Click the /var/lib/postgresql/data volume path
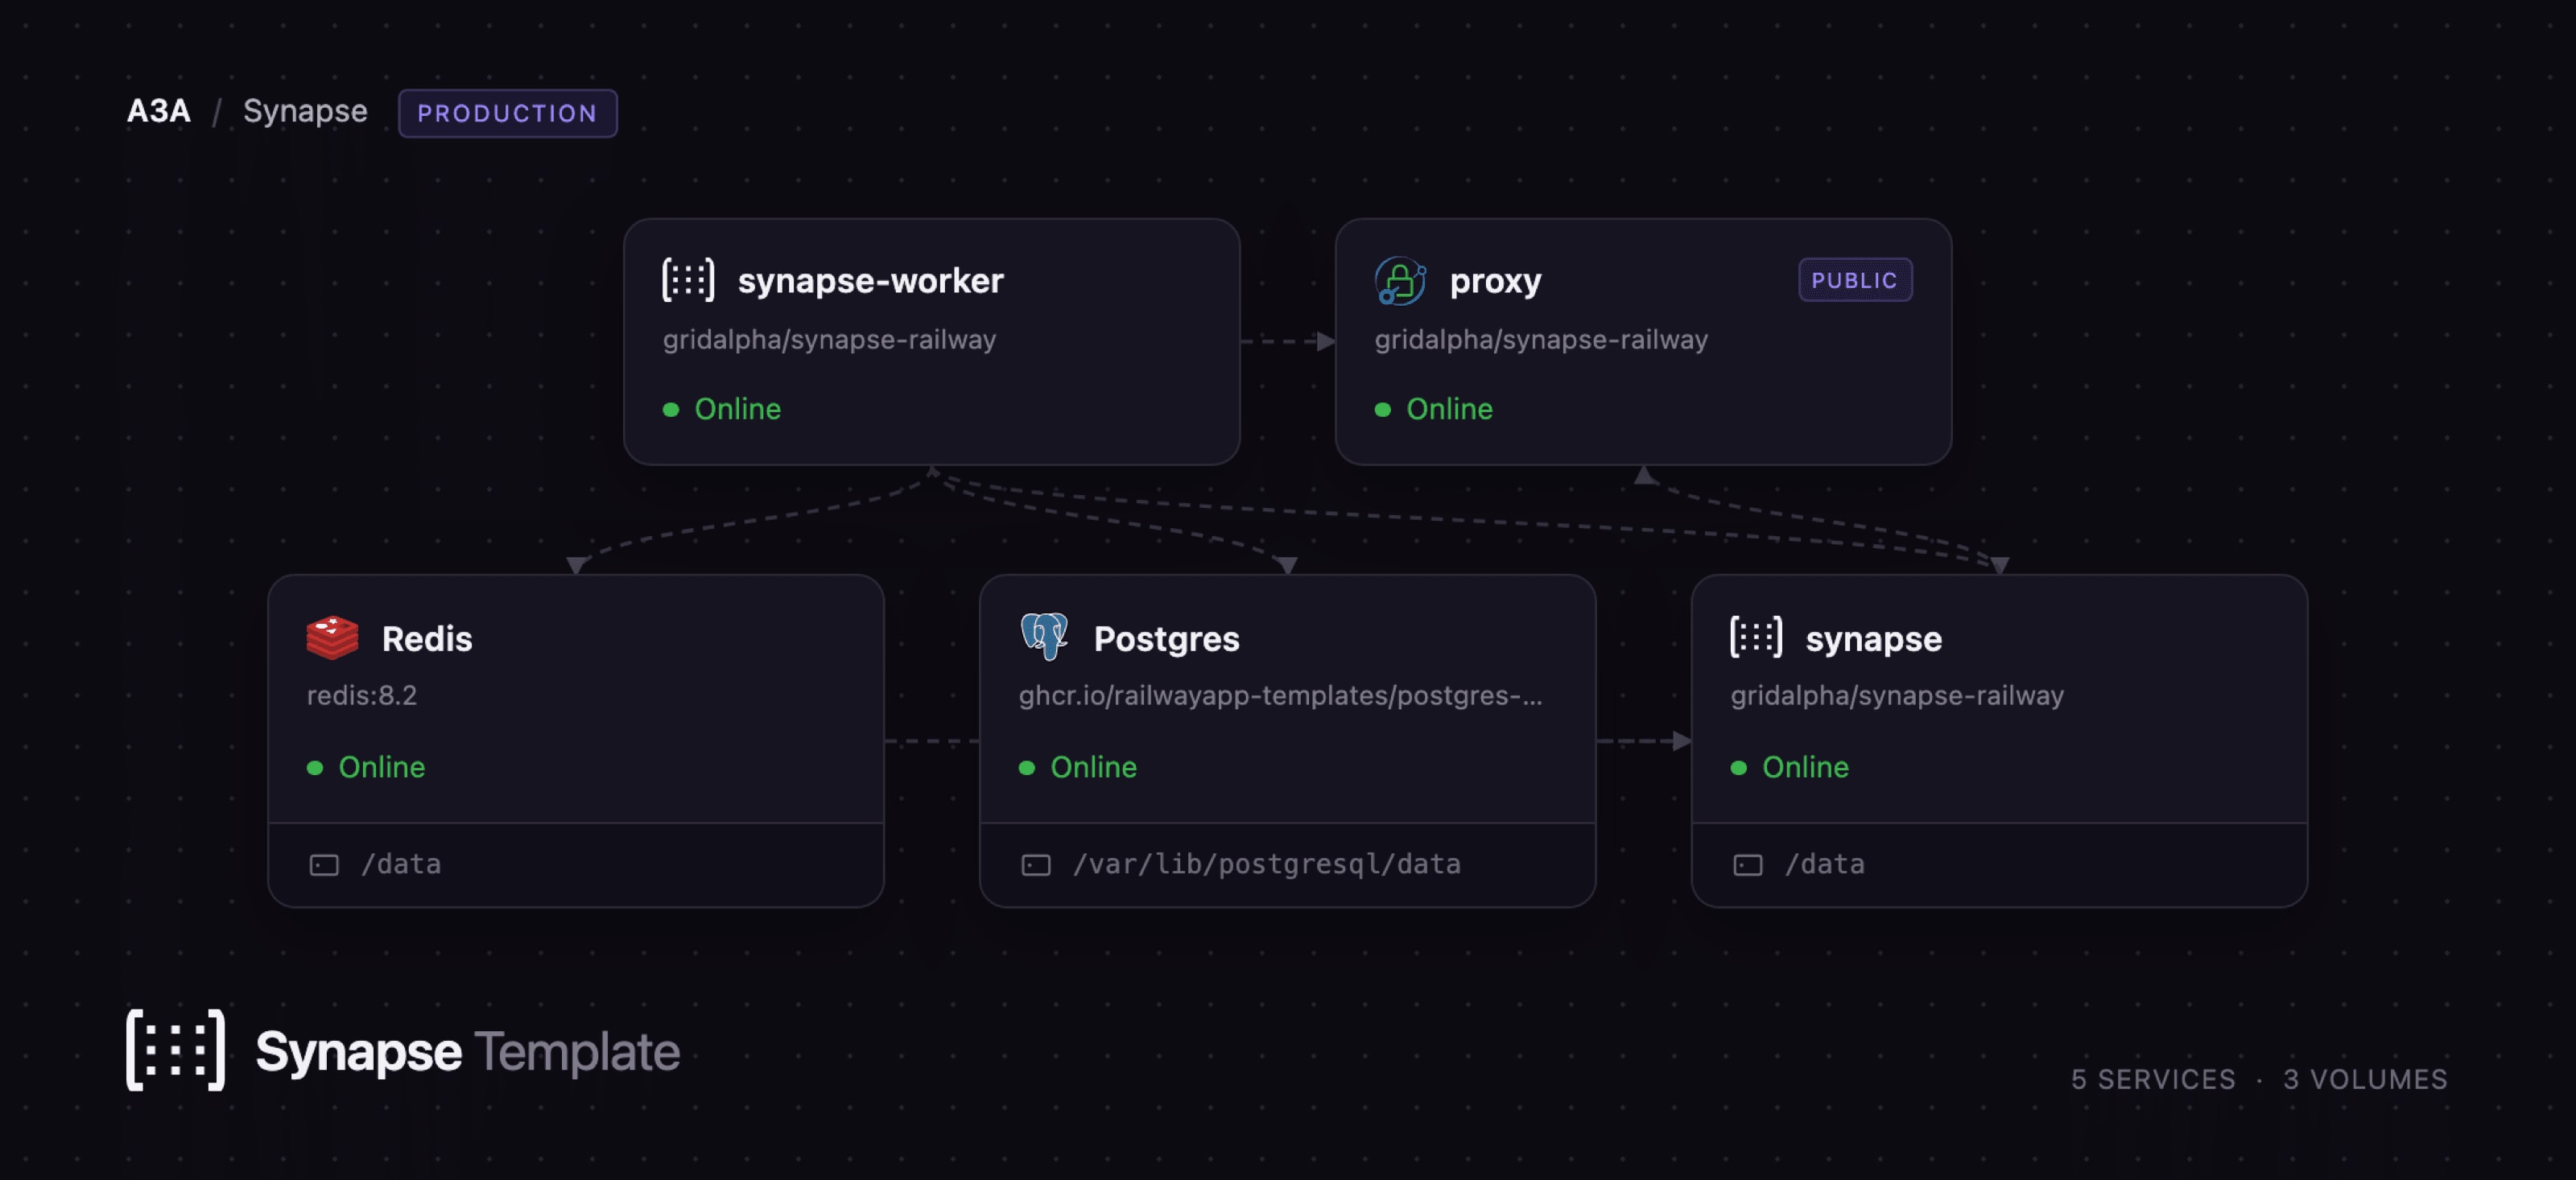2576x1180 pixels. pos(1267,865)
